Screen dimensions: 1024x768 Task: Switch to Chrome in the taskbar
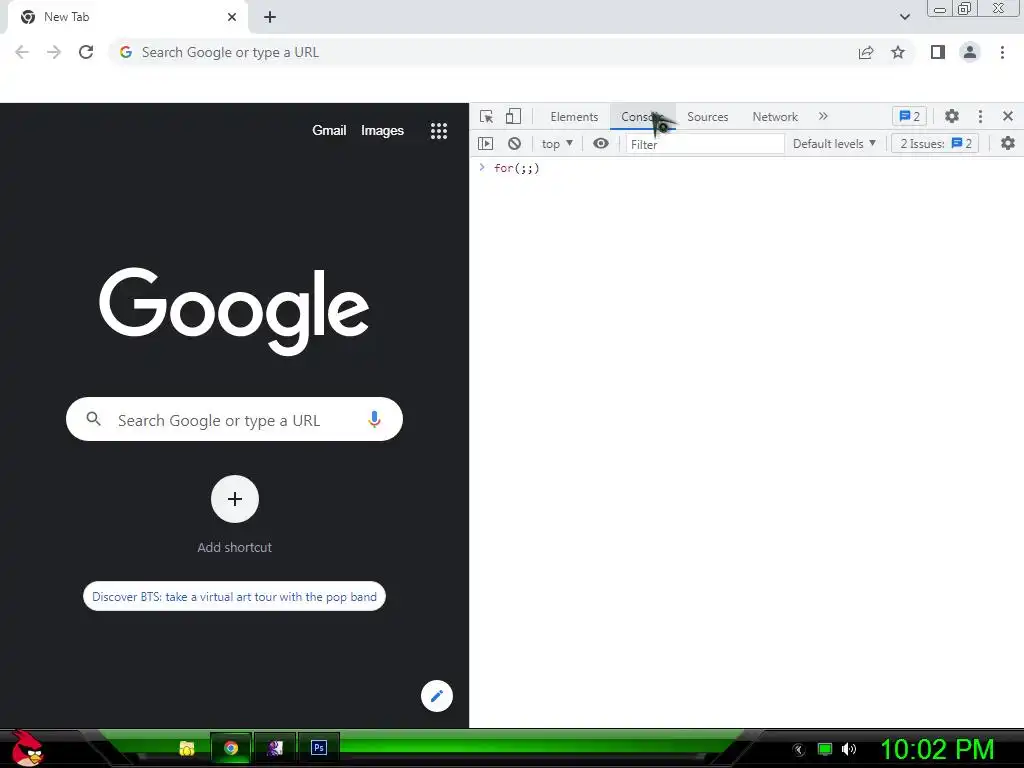click(x=231, y=748)
